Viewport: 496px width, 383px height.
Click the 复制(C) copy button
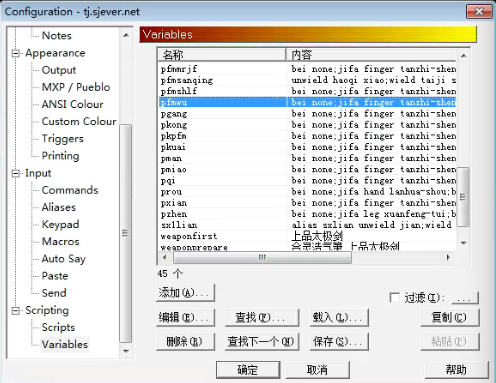(x=450, y=317)
